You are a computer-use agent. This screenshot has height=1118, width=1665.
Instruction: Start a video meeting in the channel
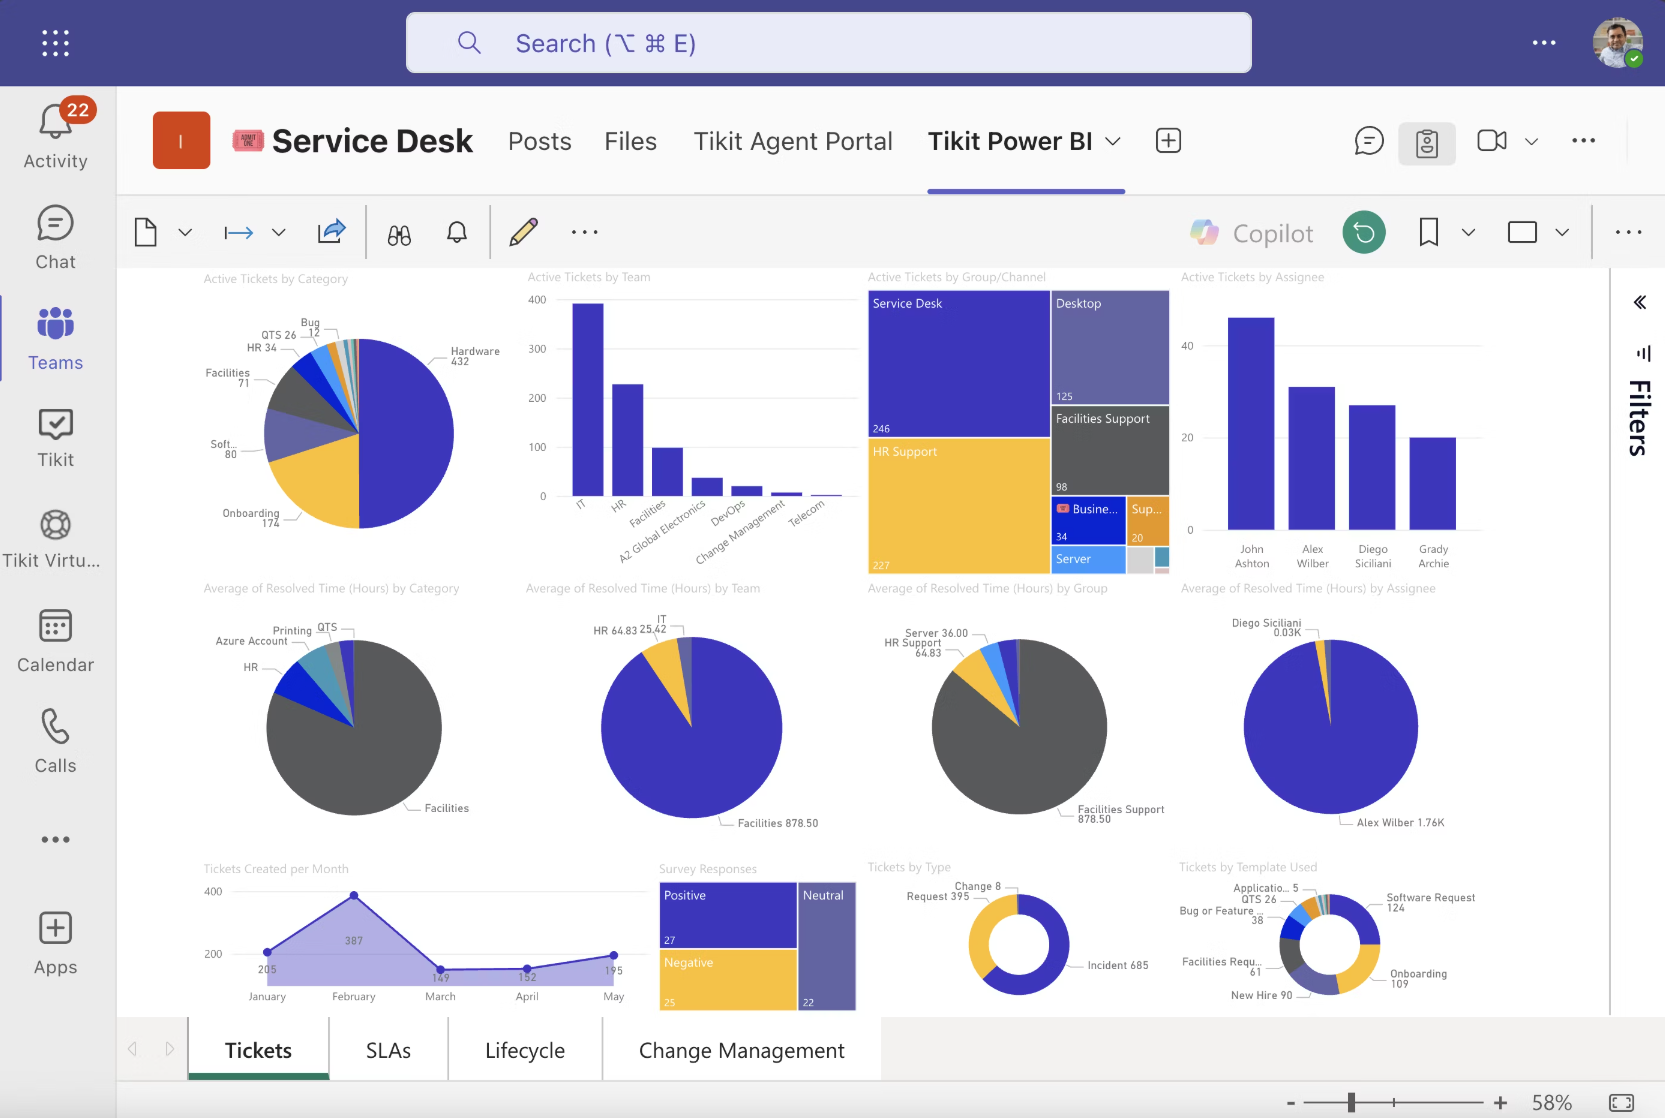(1492, 141)
